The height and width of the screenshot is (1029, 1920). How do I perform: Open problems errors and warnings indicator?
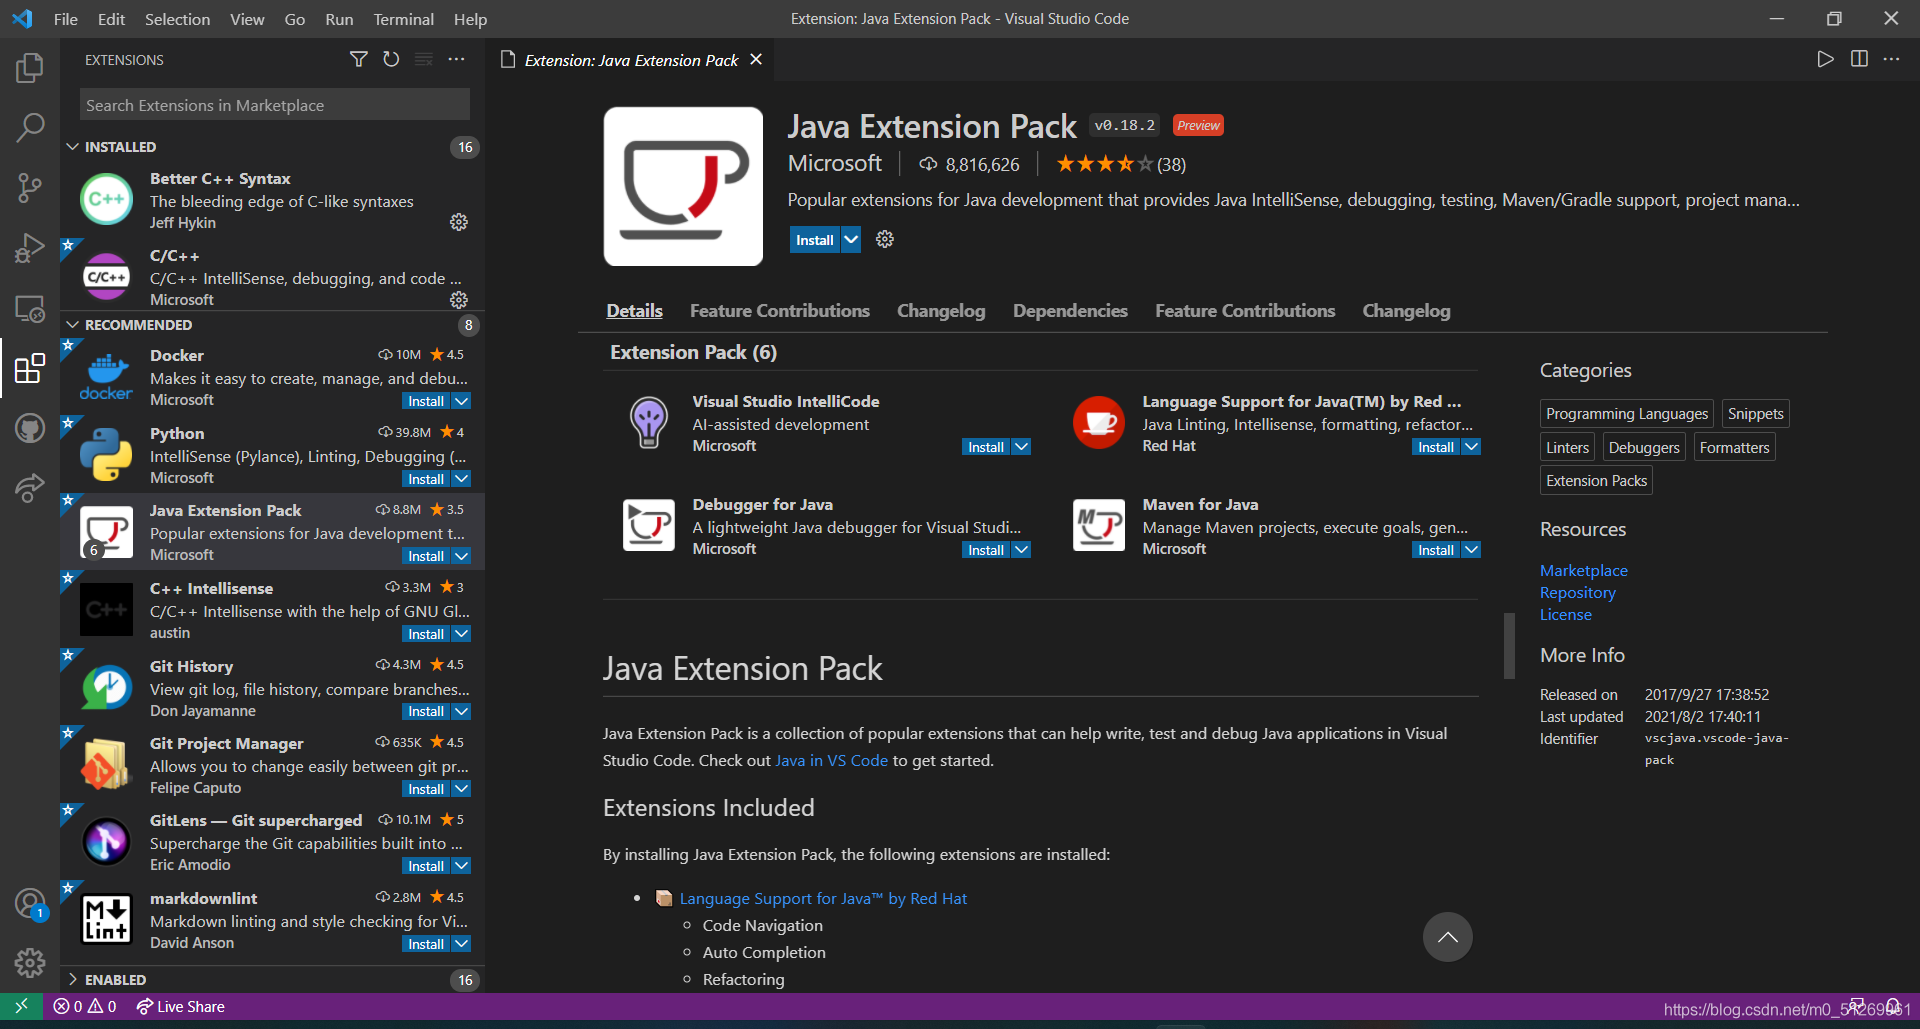85,1006
